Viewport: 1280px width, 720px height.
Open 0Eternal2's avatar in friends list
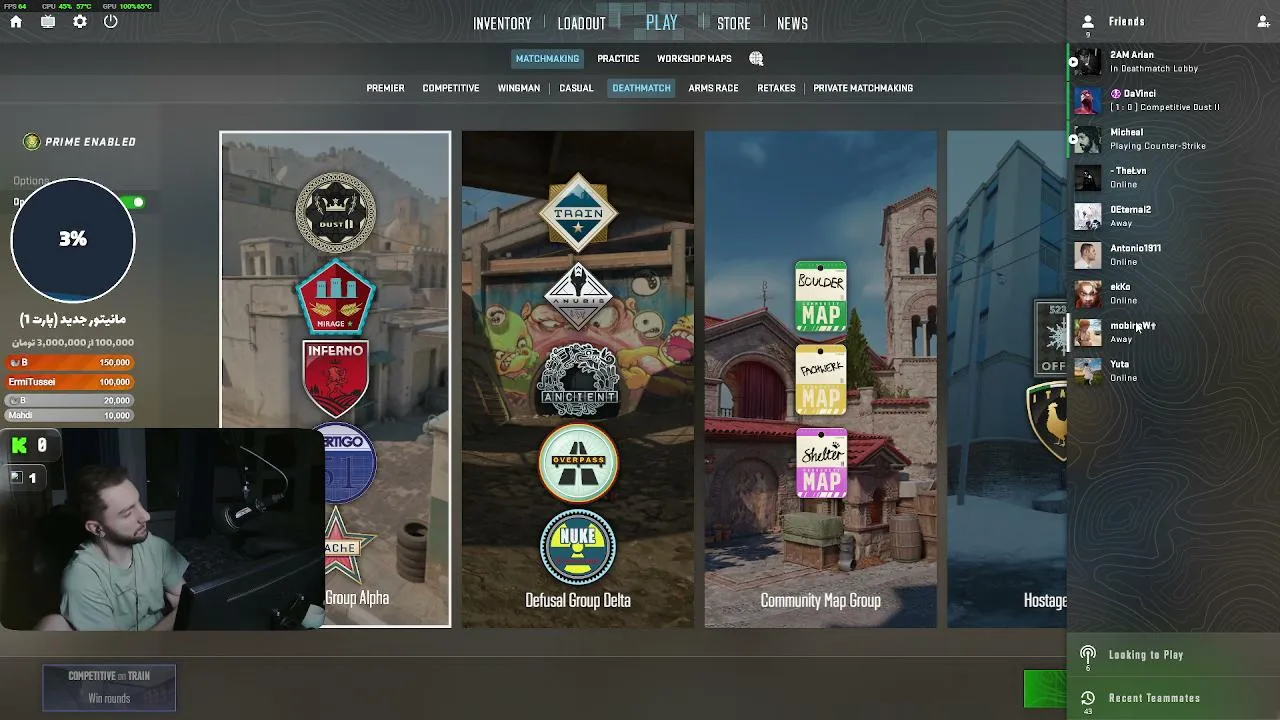click(1088, 216)
